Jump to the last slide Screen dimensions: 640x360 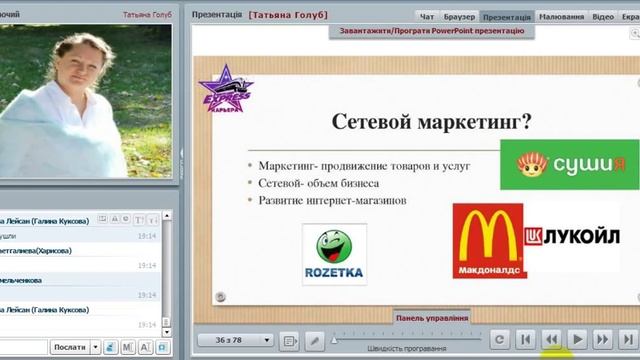(629, 340)
